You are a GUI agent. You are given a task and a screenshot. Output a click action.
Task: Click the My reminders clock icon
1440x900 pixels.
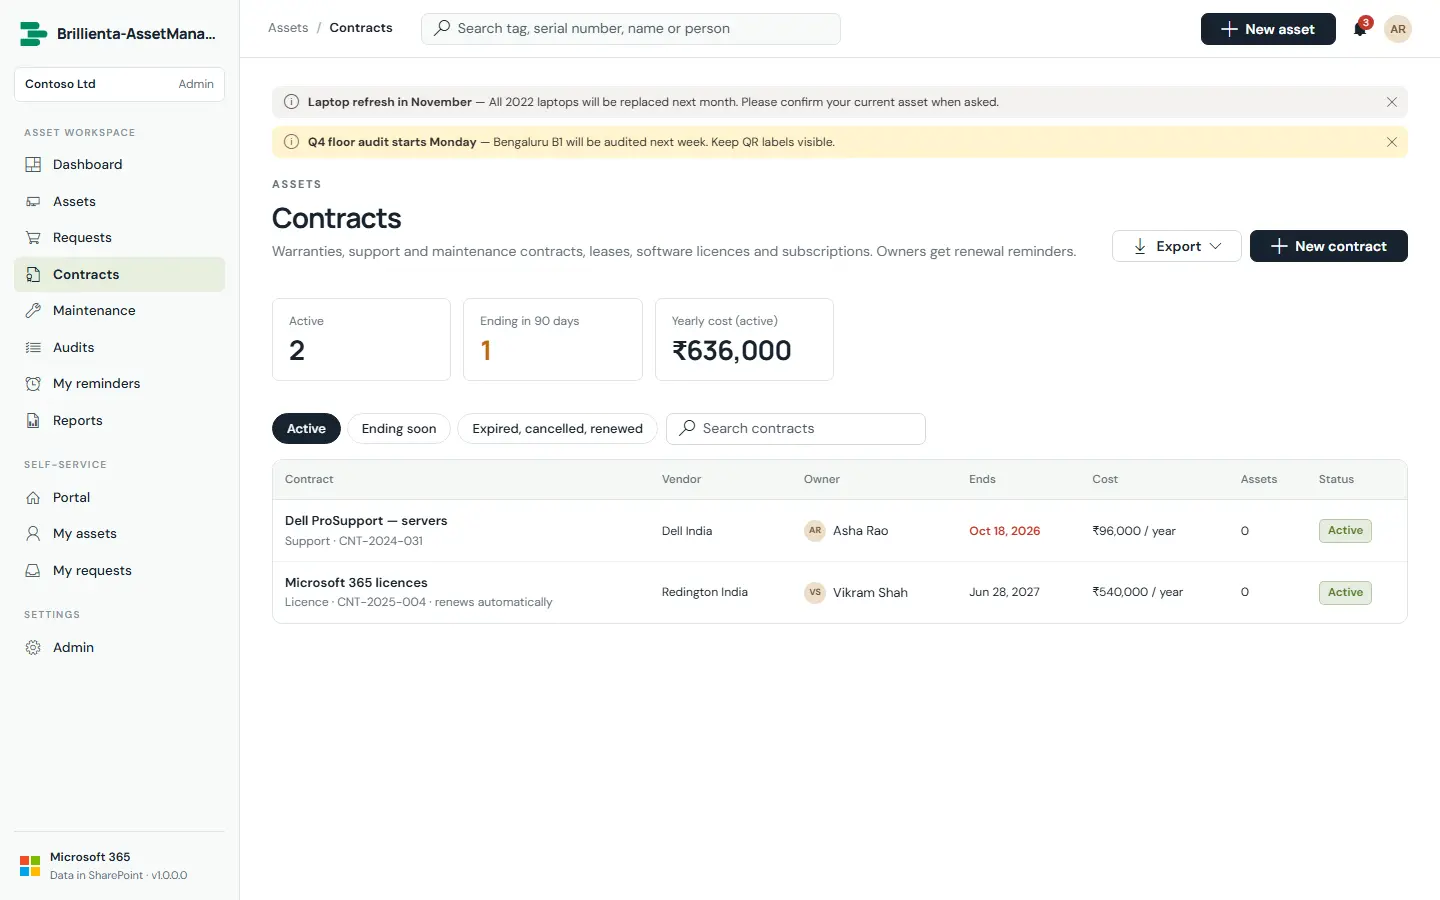point(33,384)
